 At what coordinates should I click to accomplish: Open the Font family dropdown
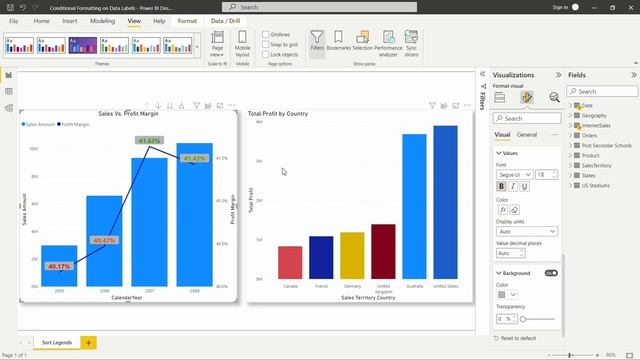coord(514,175)
